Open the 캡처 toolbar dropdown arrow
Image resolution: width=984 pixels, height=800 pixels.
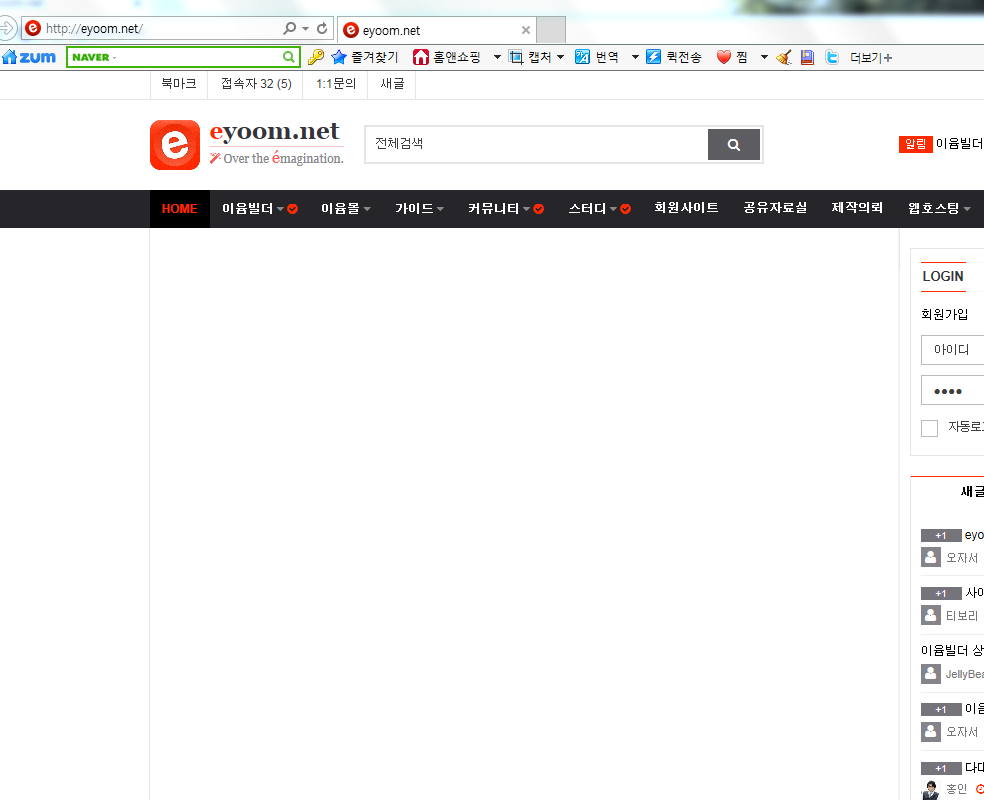click(x=561, y=57)
